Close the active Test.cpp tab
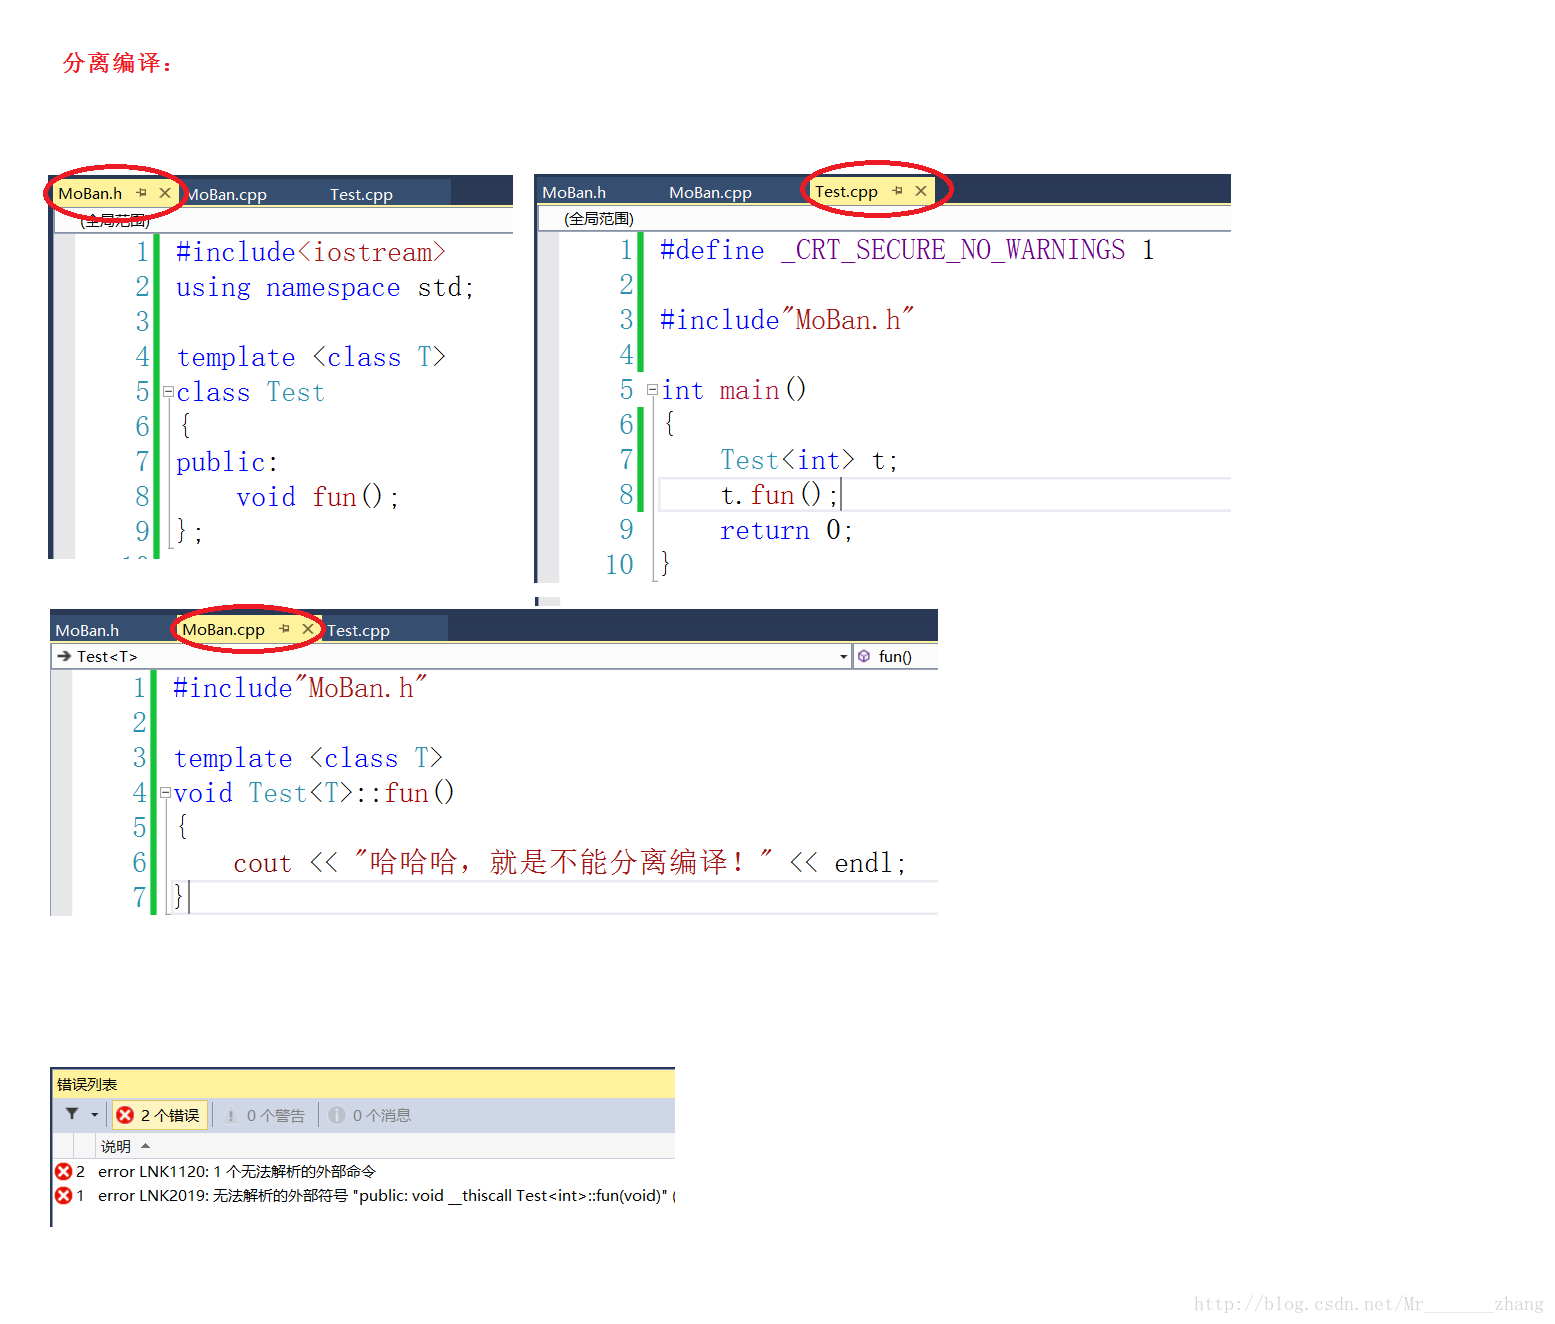The image size is (1555, 1324). 921,190
